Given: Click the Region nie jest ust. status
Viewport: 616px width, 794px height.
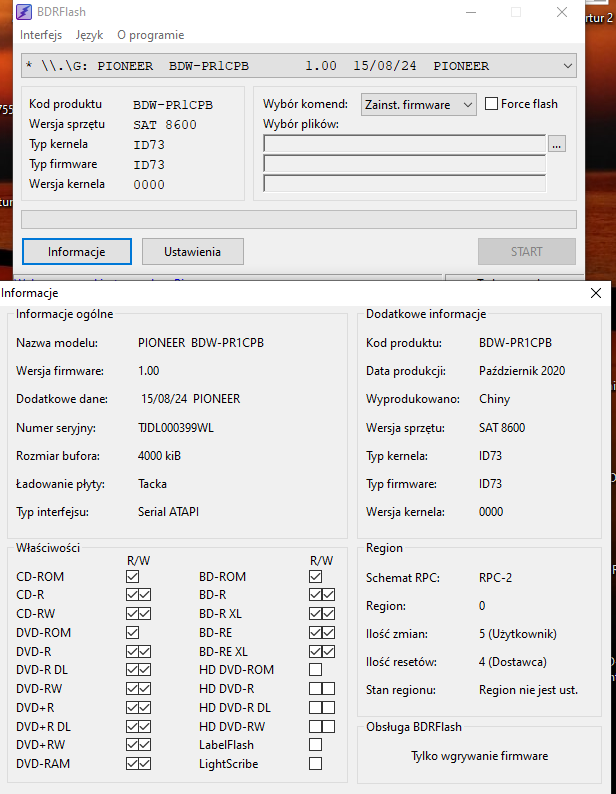Looking at the screenshot, I should pyautogui.click(x=528, y=690).
